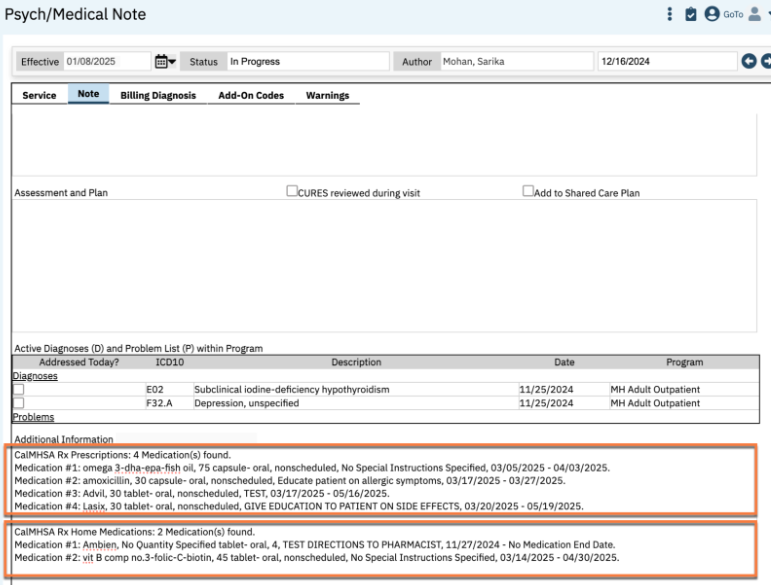The width and height of the screenshot is (771, 585).
Task: Click the clipboard checkmark icon
Action: tap(691, 14)
